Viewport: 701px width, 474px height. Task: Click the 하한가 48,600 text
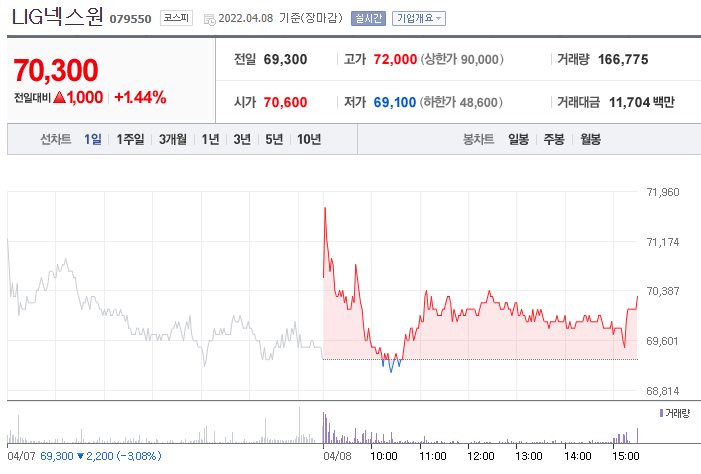[461, 102]
